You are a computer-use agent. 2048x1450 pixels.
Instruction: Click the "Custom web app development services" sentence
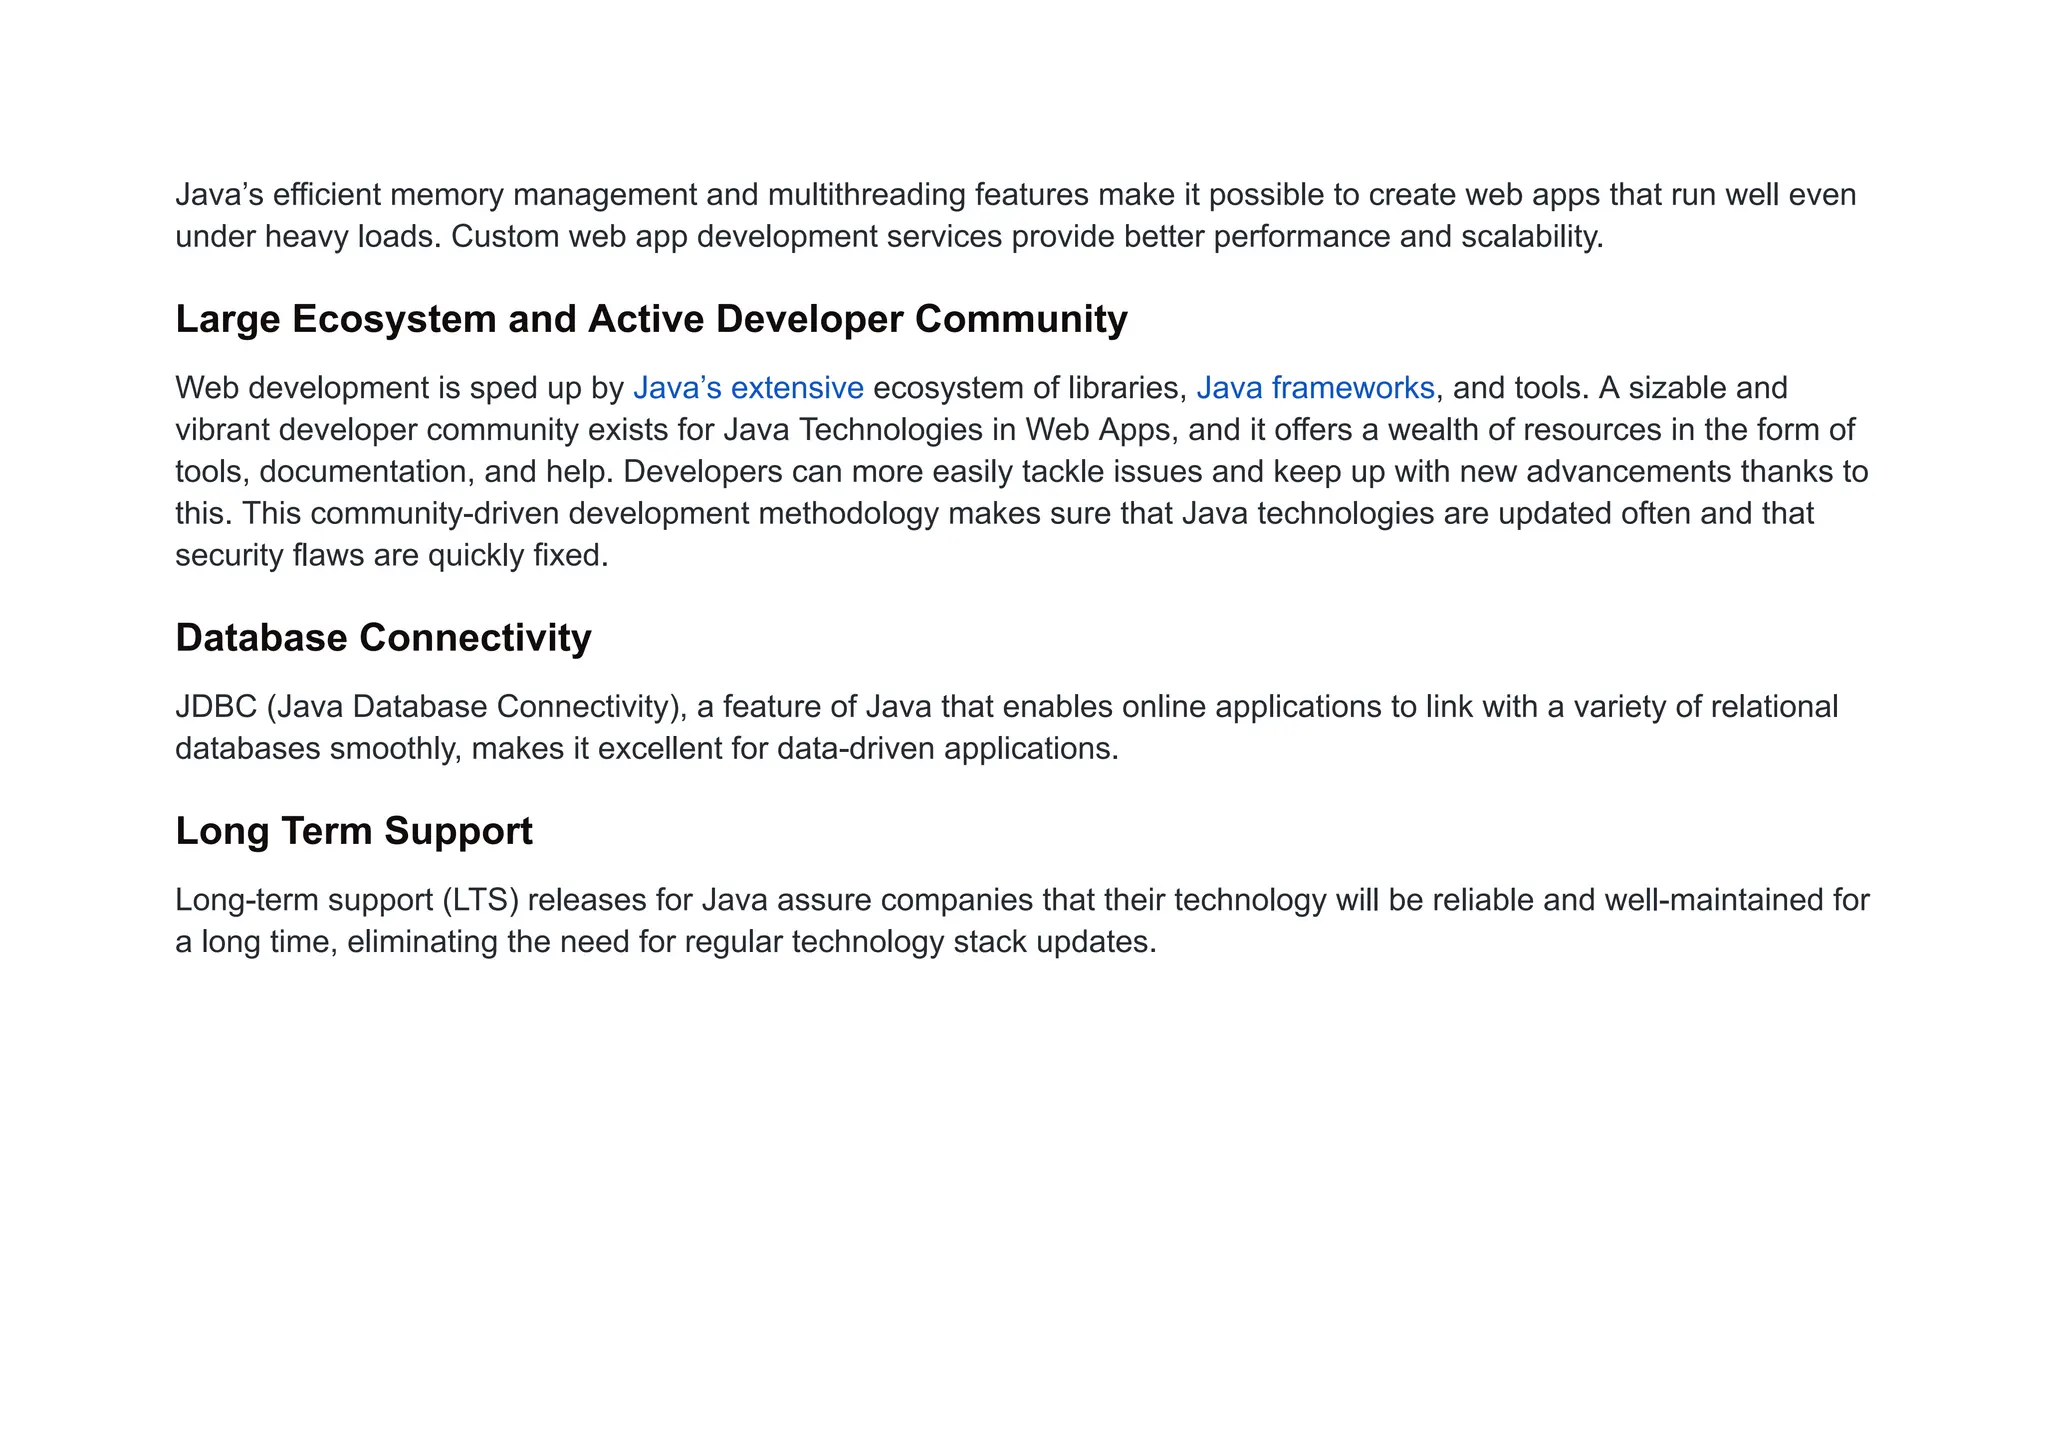click(727, 237)
